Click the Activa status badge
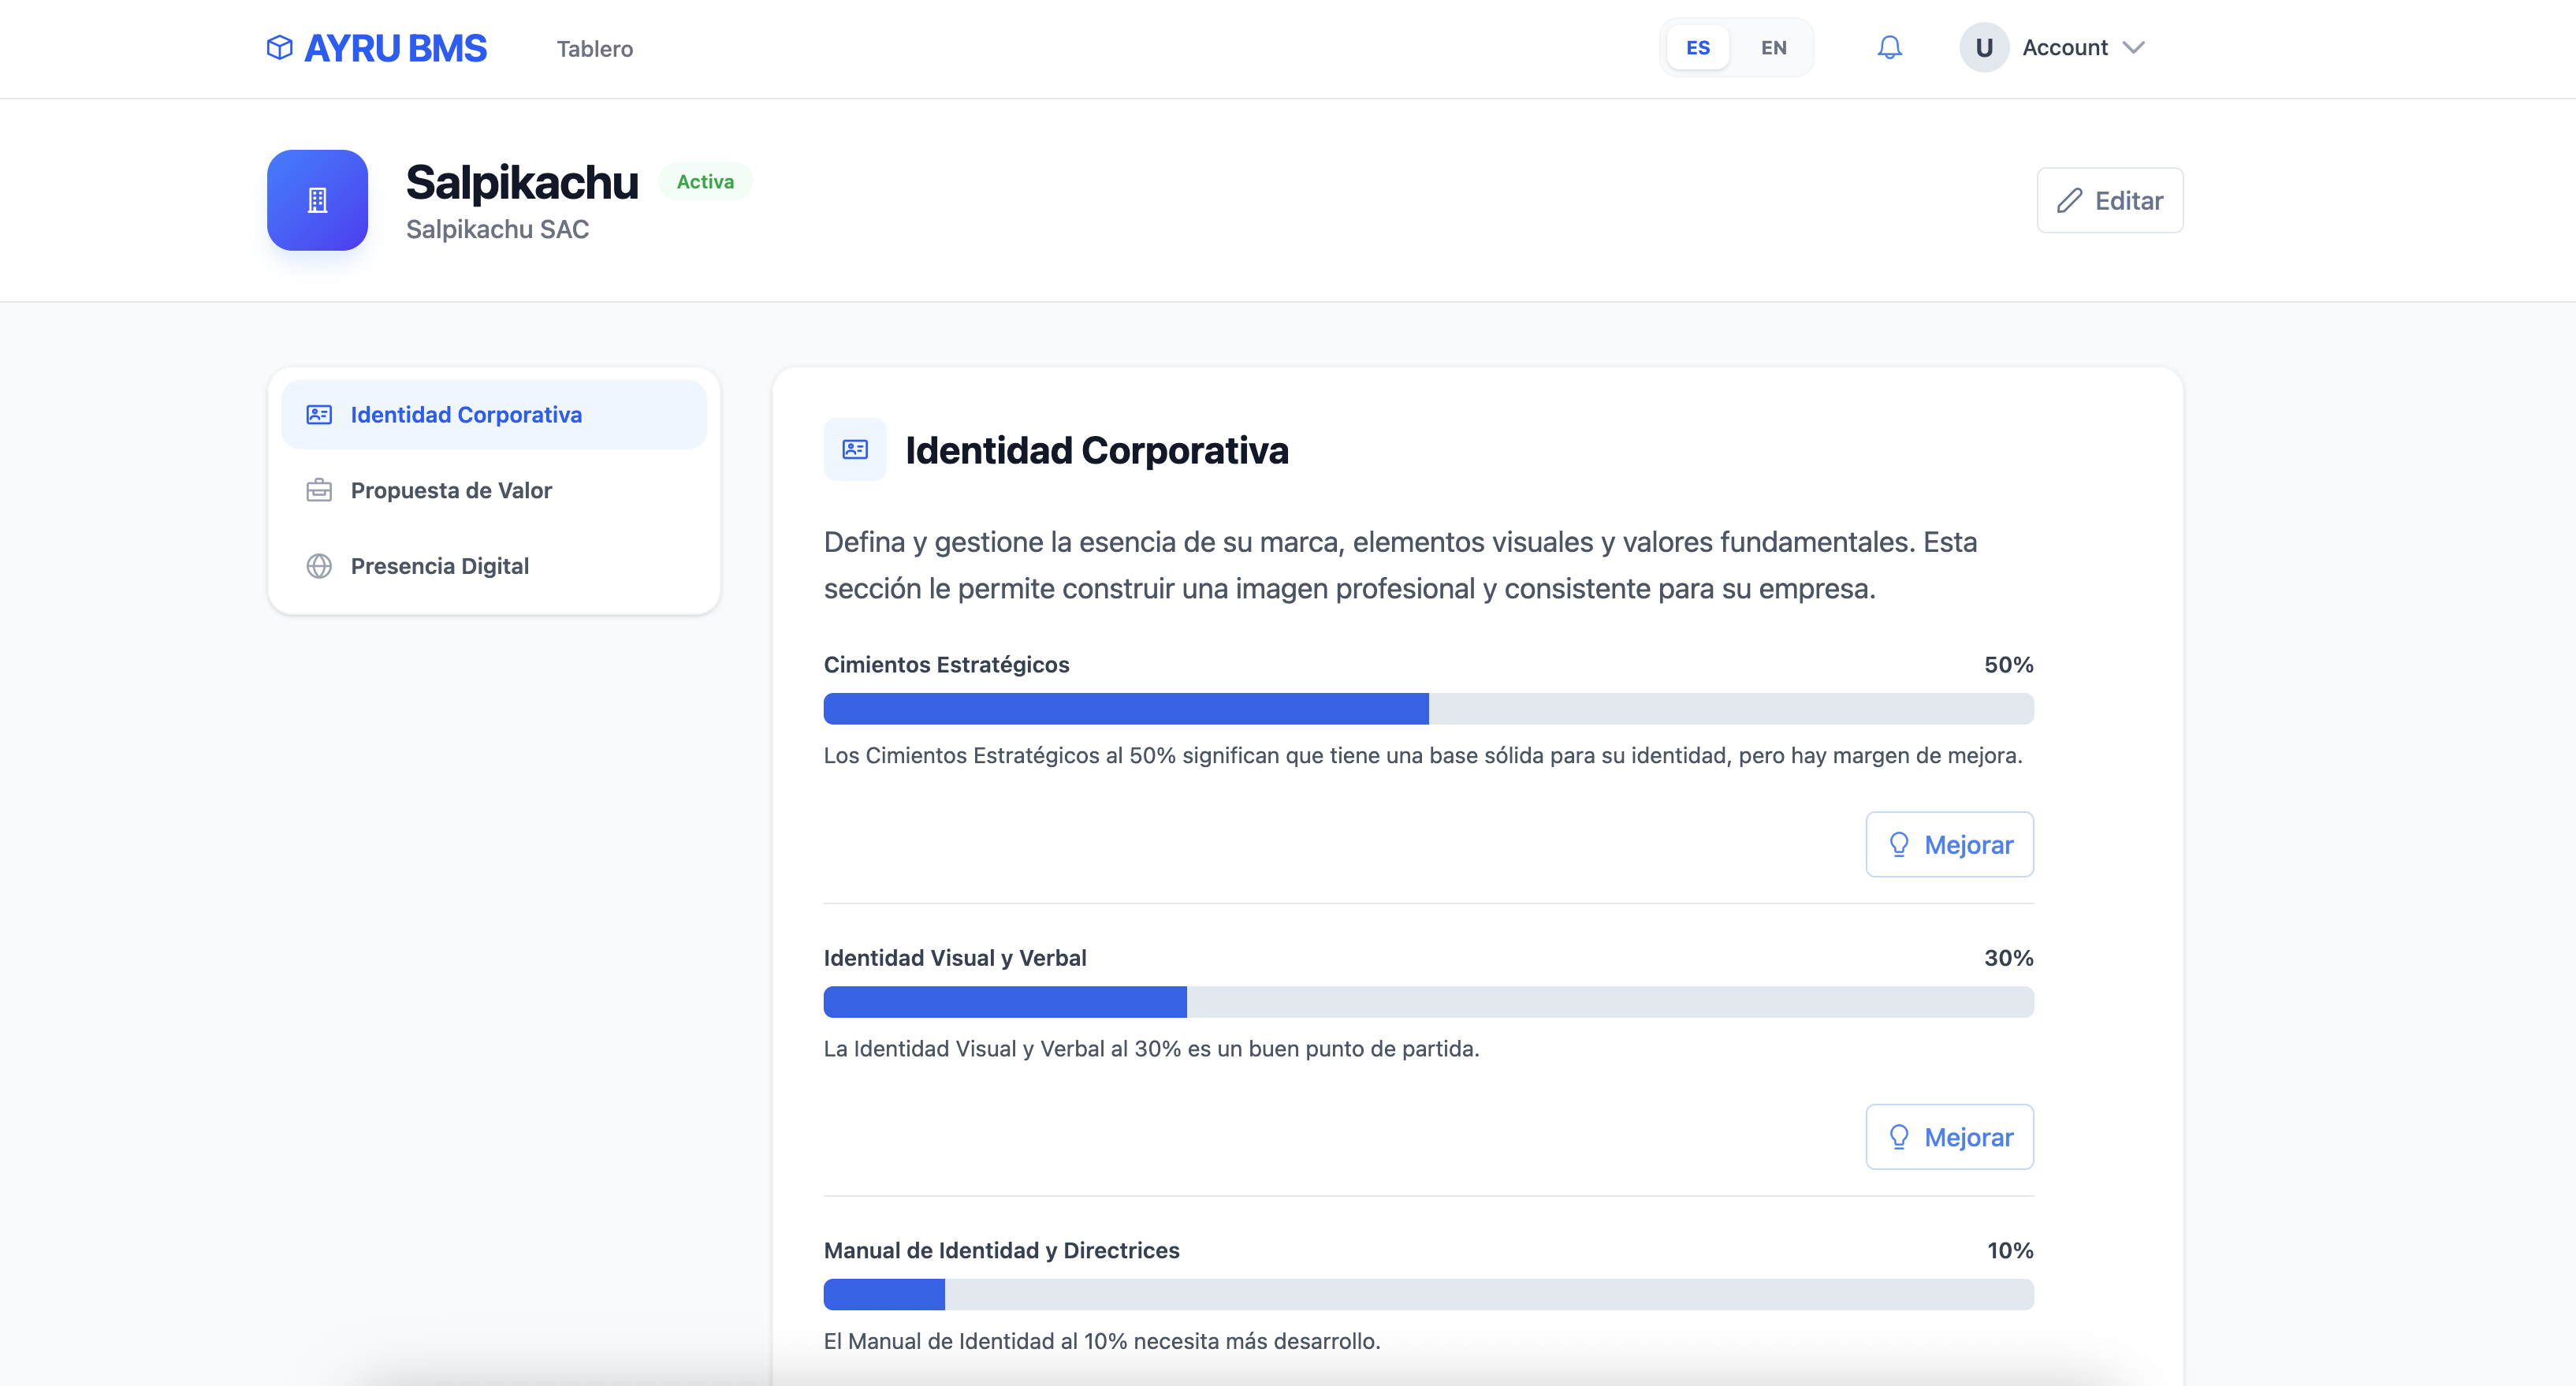Screen dimensions: 2576x1386 (705, 182)
